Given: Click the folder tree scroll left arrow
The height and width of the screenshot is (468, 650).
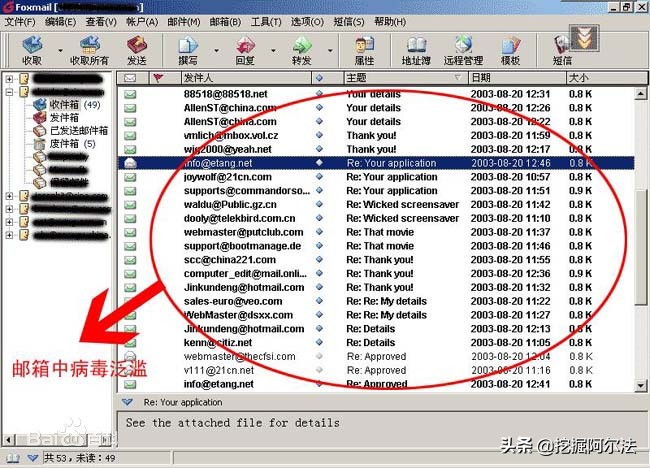Looking at the screenshot, I should click(x=8, y=439).
